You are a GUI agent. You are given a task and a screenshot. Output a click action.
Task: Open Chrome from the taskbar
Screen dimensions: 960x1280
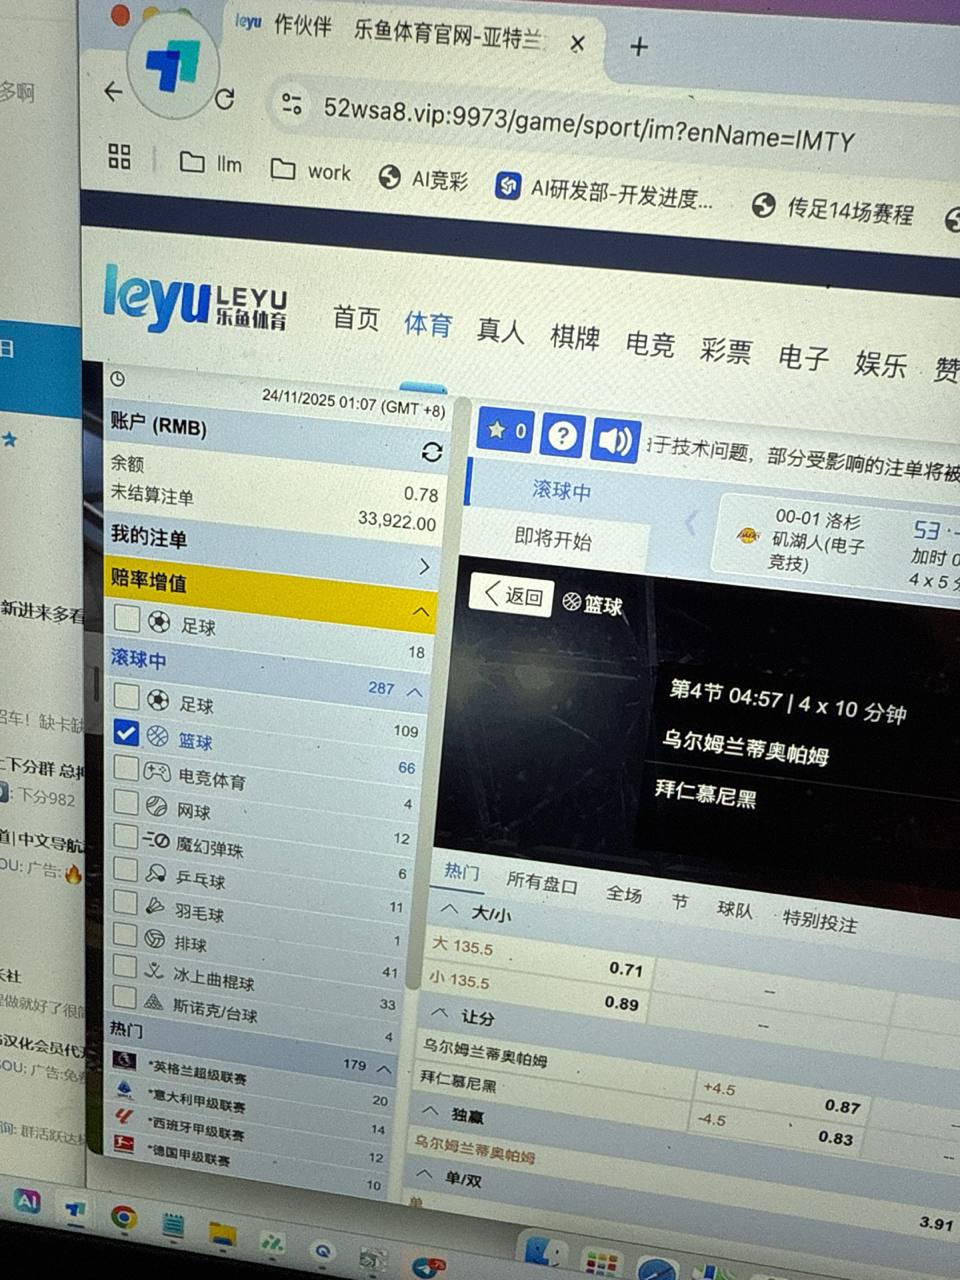click(123, 1217)
